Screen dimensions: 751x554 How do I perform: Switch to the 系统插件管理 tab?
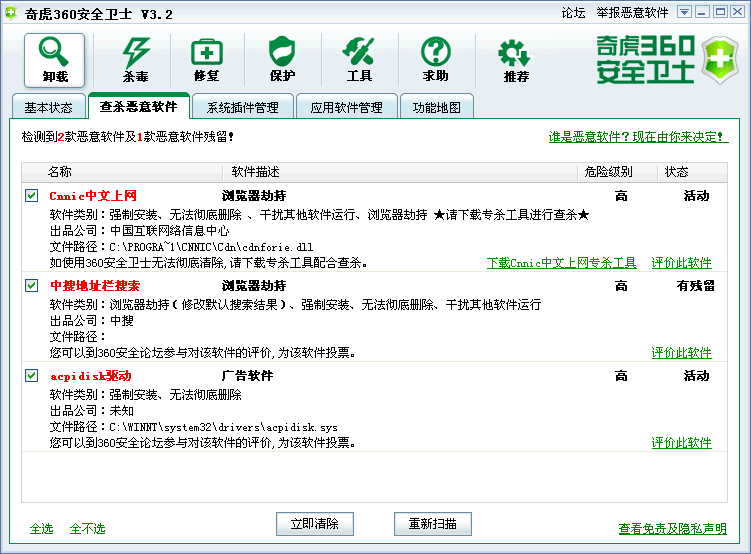242,107
